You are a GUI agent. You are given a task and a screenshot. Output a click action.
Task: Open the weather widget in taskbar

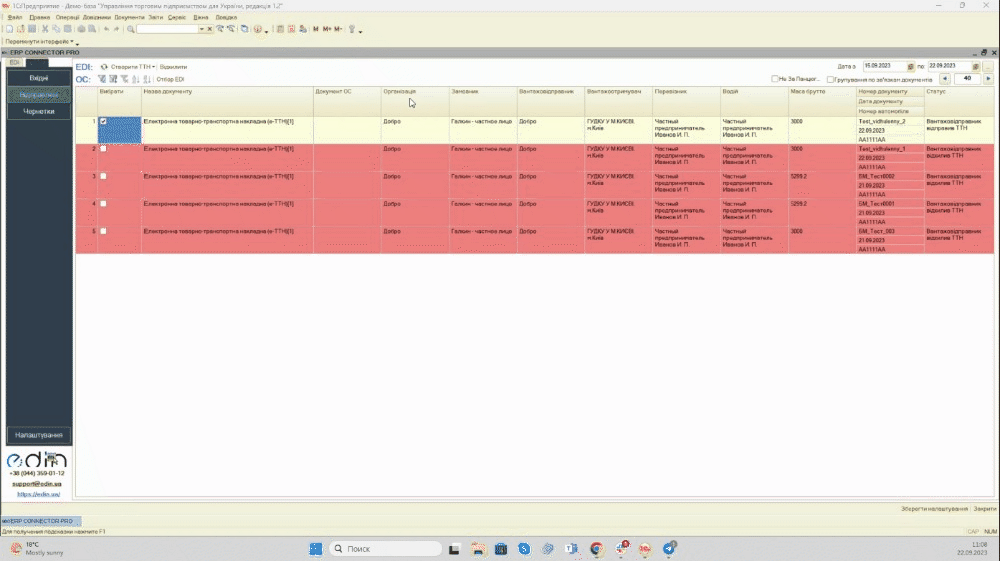tap(37, 548)
